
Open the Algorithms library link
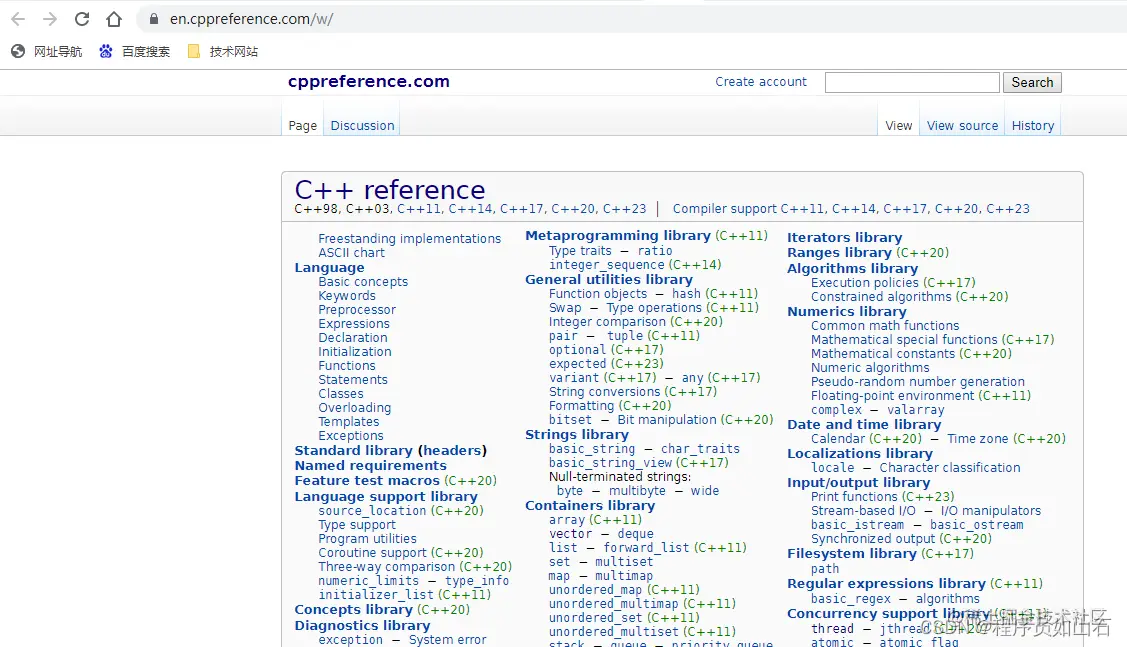pyautogui.click(x=852, y=269)
